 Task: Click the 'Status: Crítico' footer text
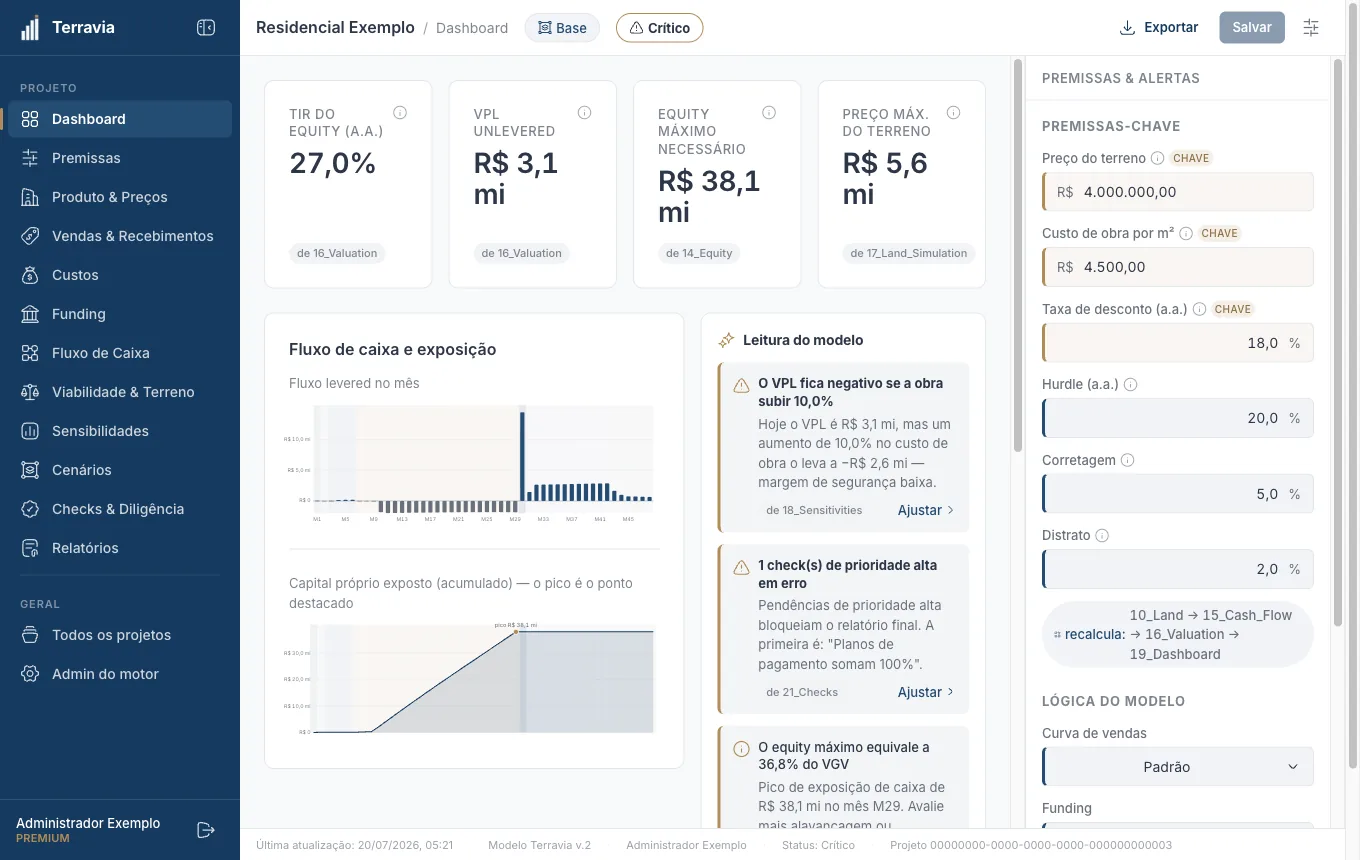click(818, 845)
